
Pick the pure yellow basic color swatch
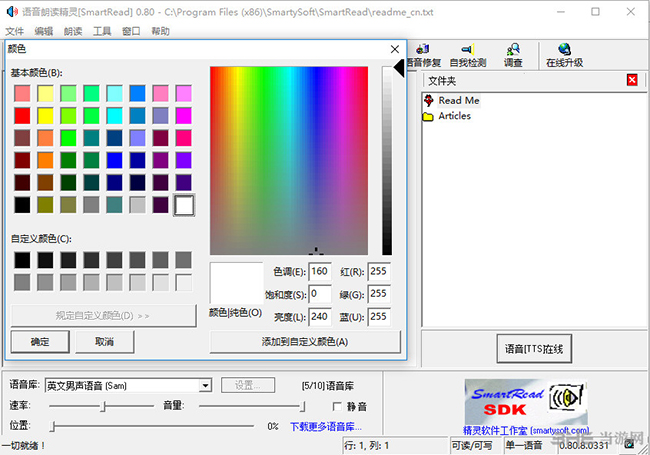pos(45,116)
